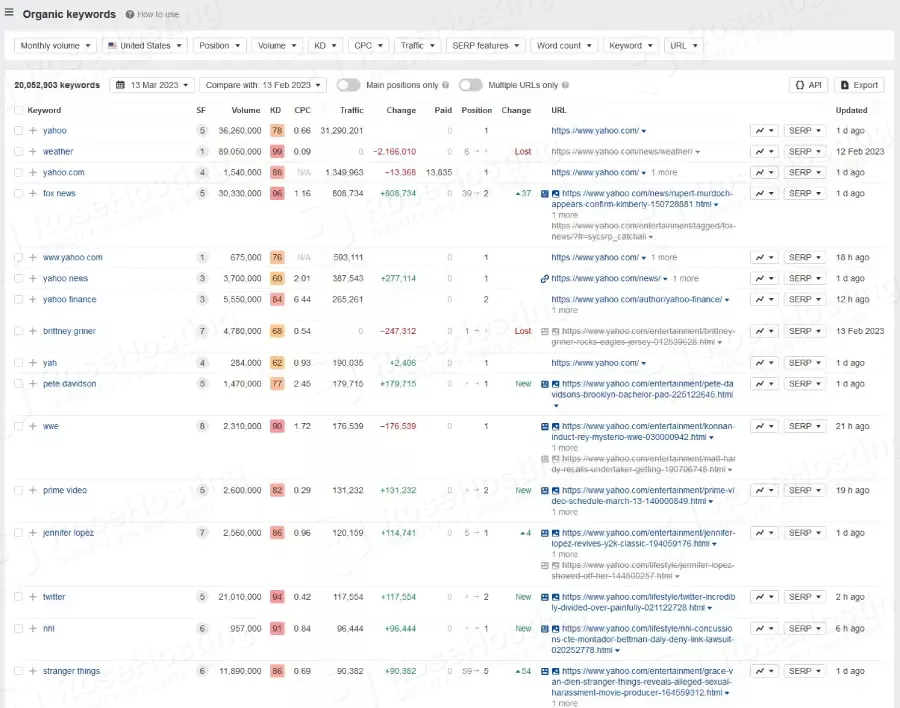This screenshot has height=708, width=900.
Task: Expand the fox news row plus icon
Action: click(33, 194)
